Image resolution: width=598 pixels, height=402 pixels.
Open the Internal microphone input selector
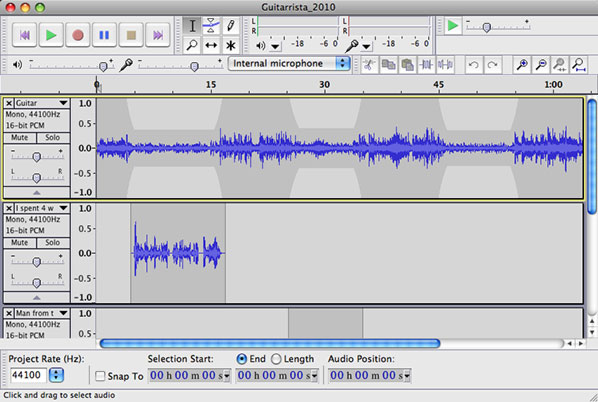pos(289,63)
